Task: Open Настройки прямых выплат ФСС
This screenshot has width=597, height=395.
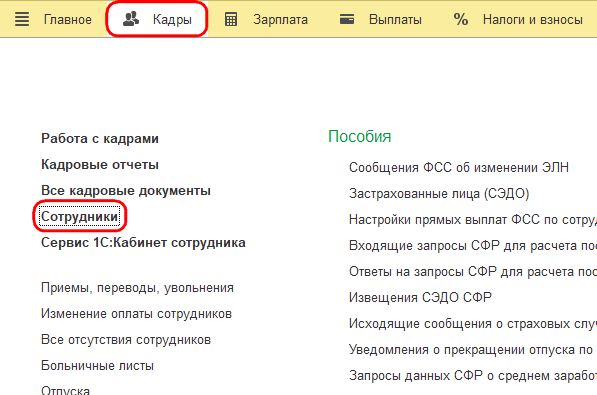Action: [x=473, y=220]
